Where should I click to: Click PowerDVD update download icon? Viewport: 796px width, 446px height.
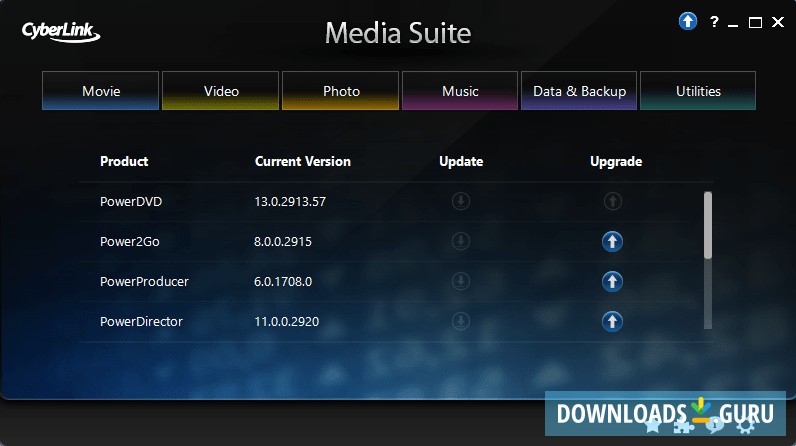coord(461,201)
